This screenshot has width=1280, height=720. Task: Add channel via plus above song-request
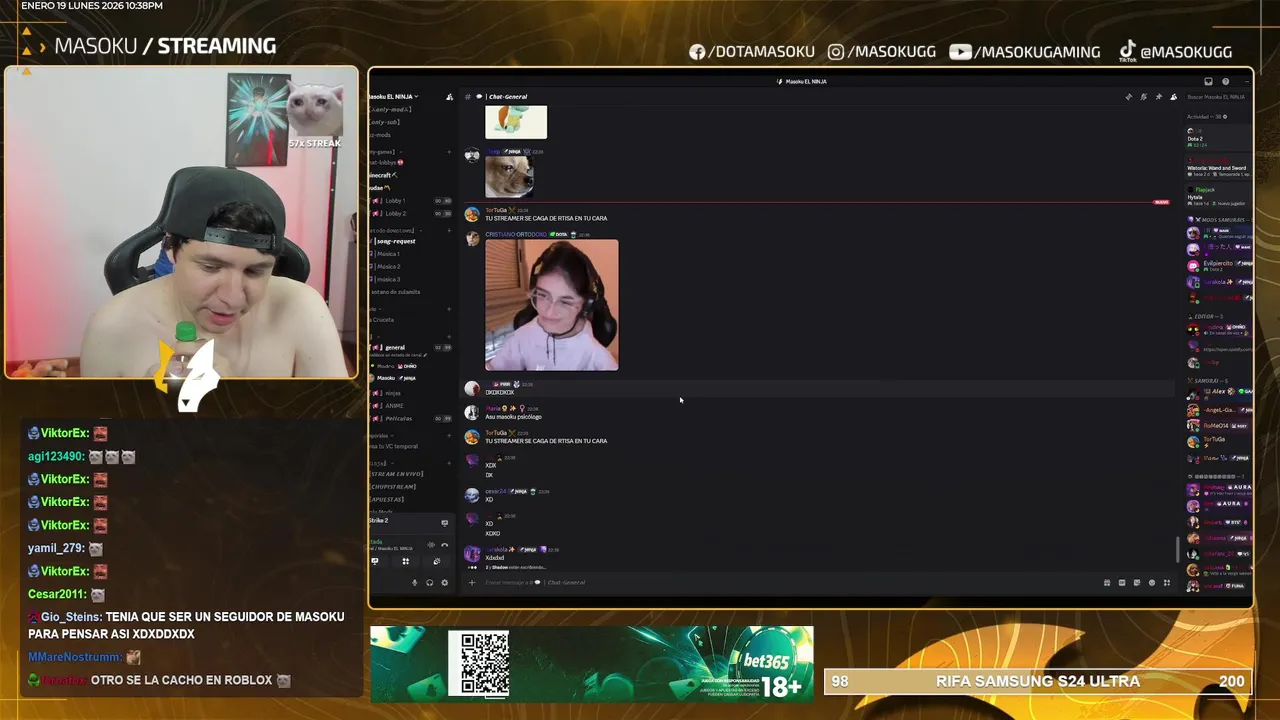(x=449, y=230)
